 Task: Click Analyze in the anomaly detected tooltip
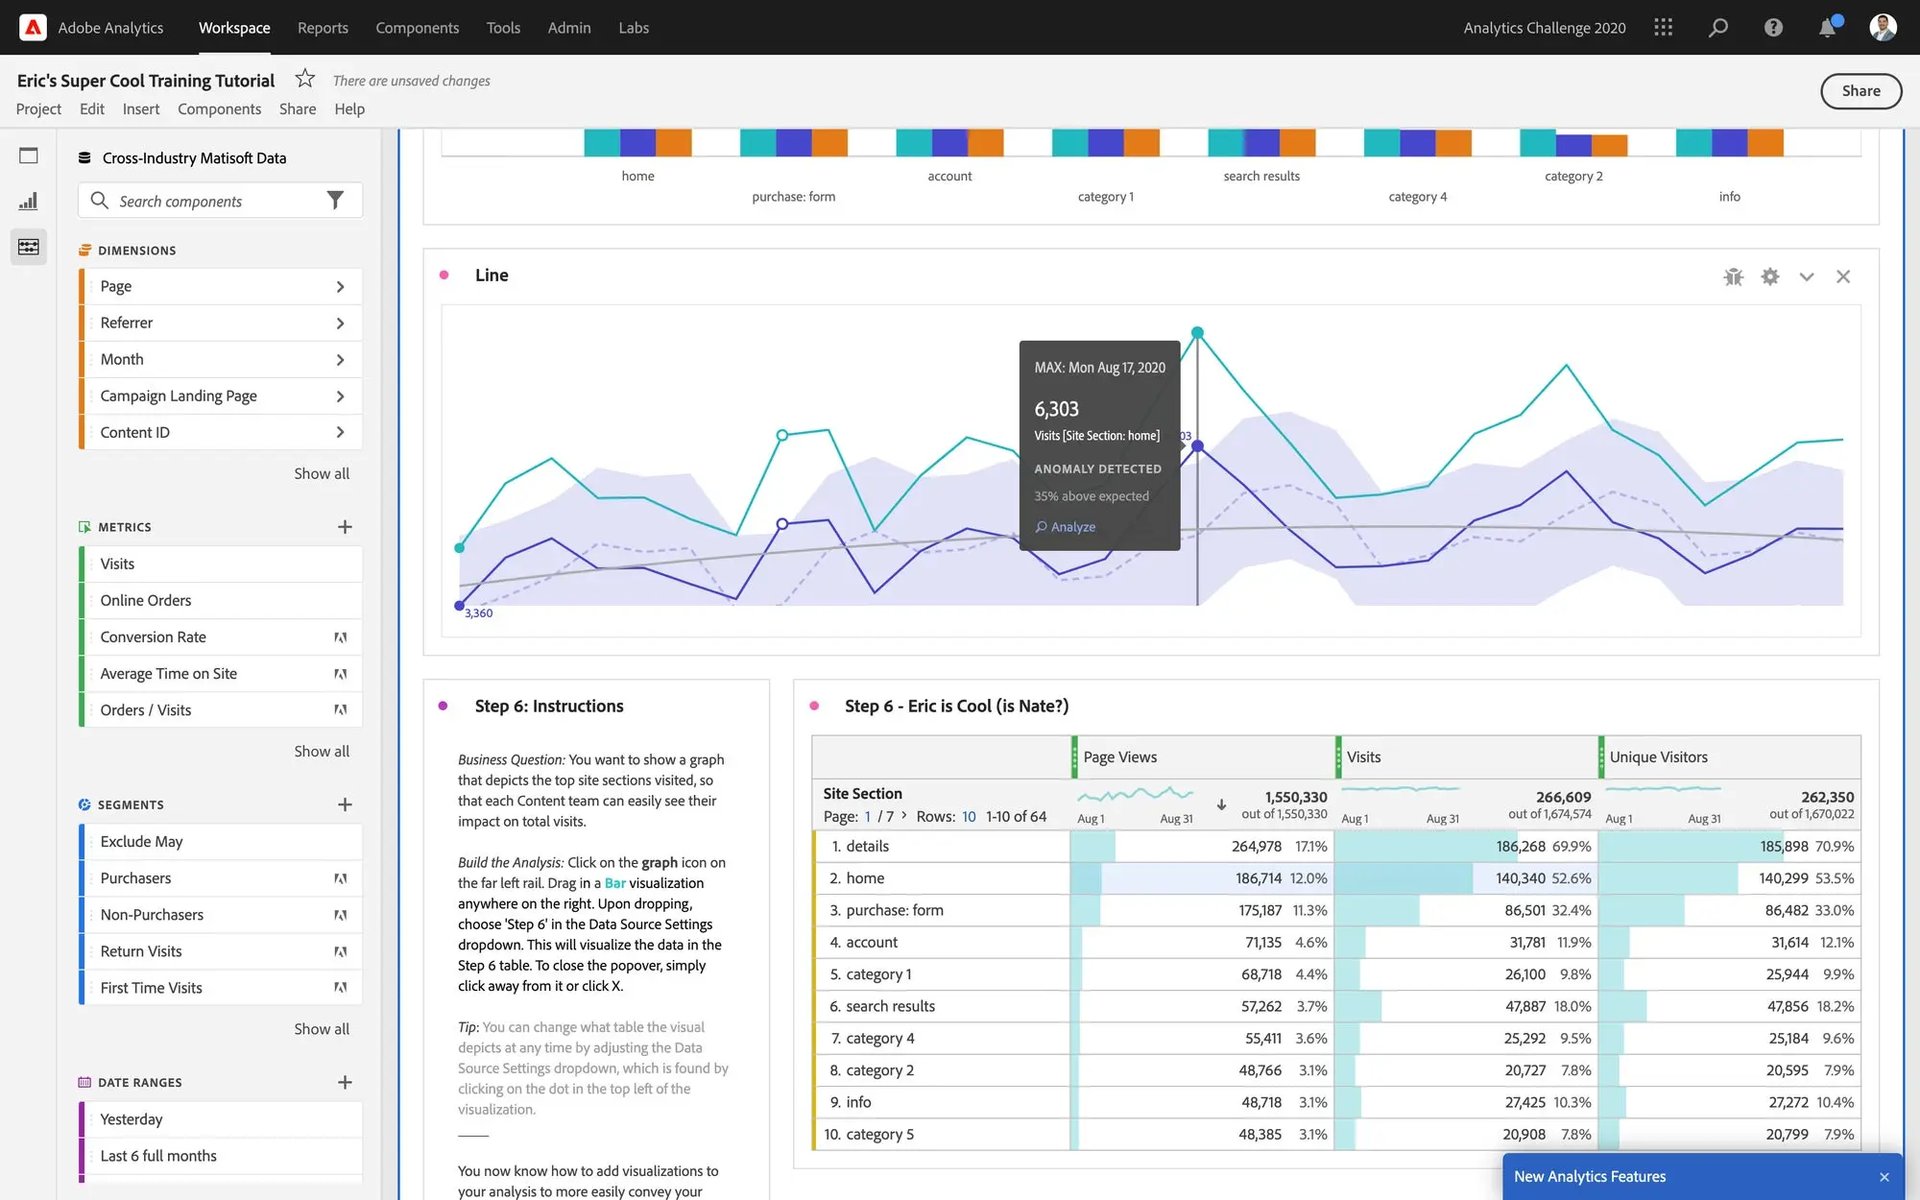click(x=1065, y=526)
